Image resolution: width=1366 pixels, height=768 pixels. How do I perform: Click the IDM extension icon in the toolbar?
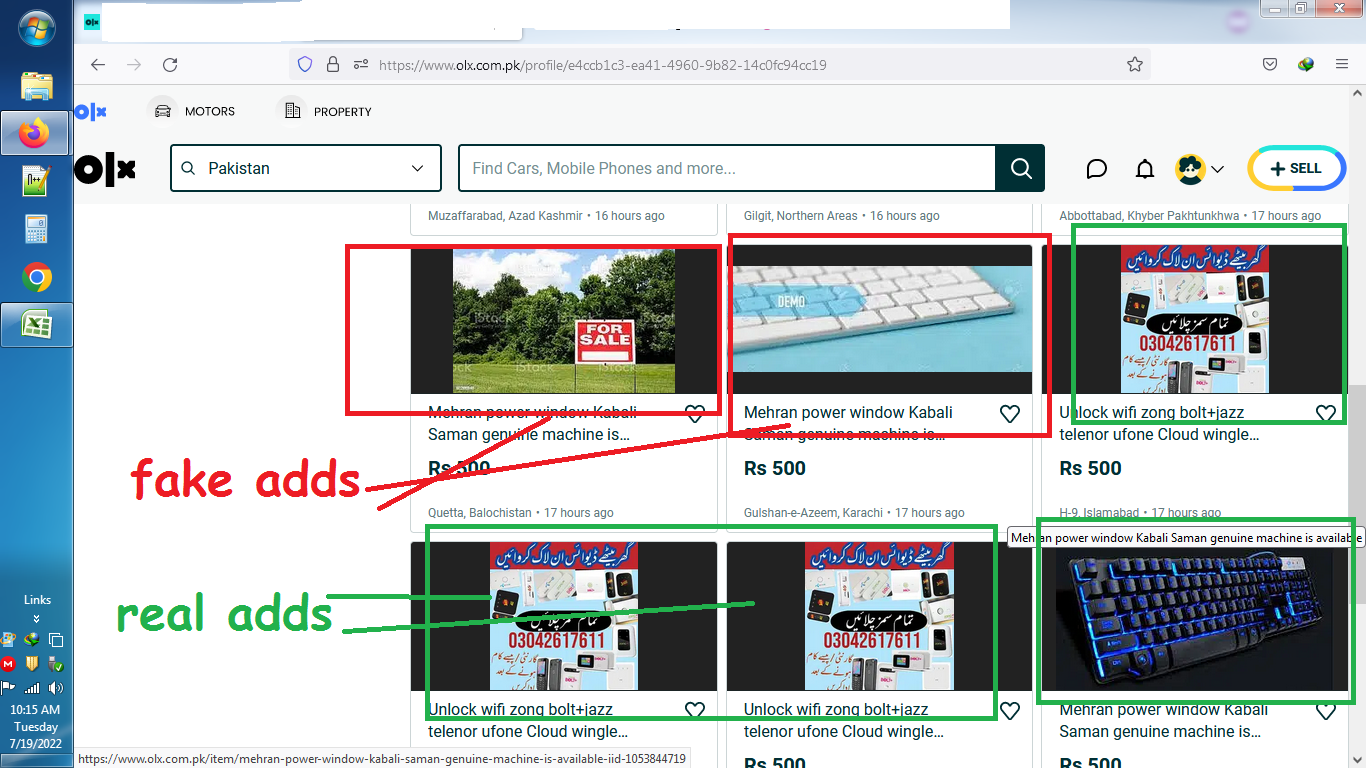tap(1306, 65)
